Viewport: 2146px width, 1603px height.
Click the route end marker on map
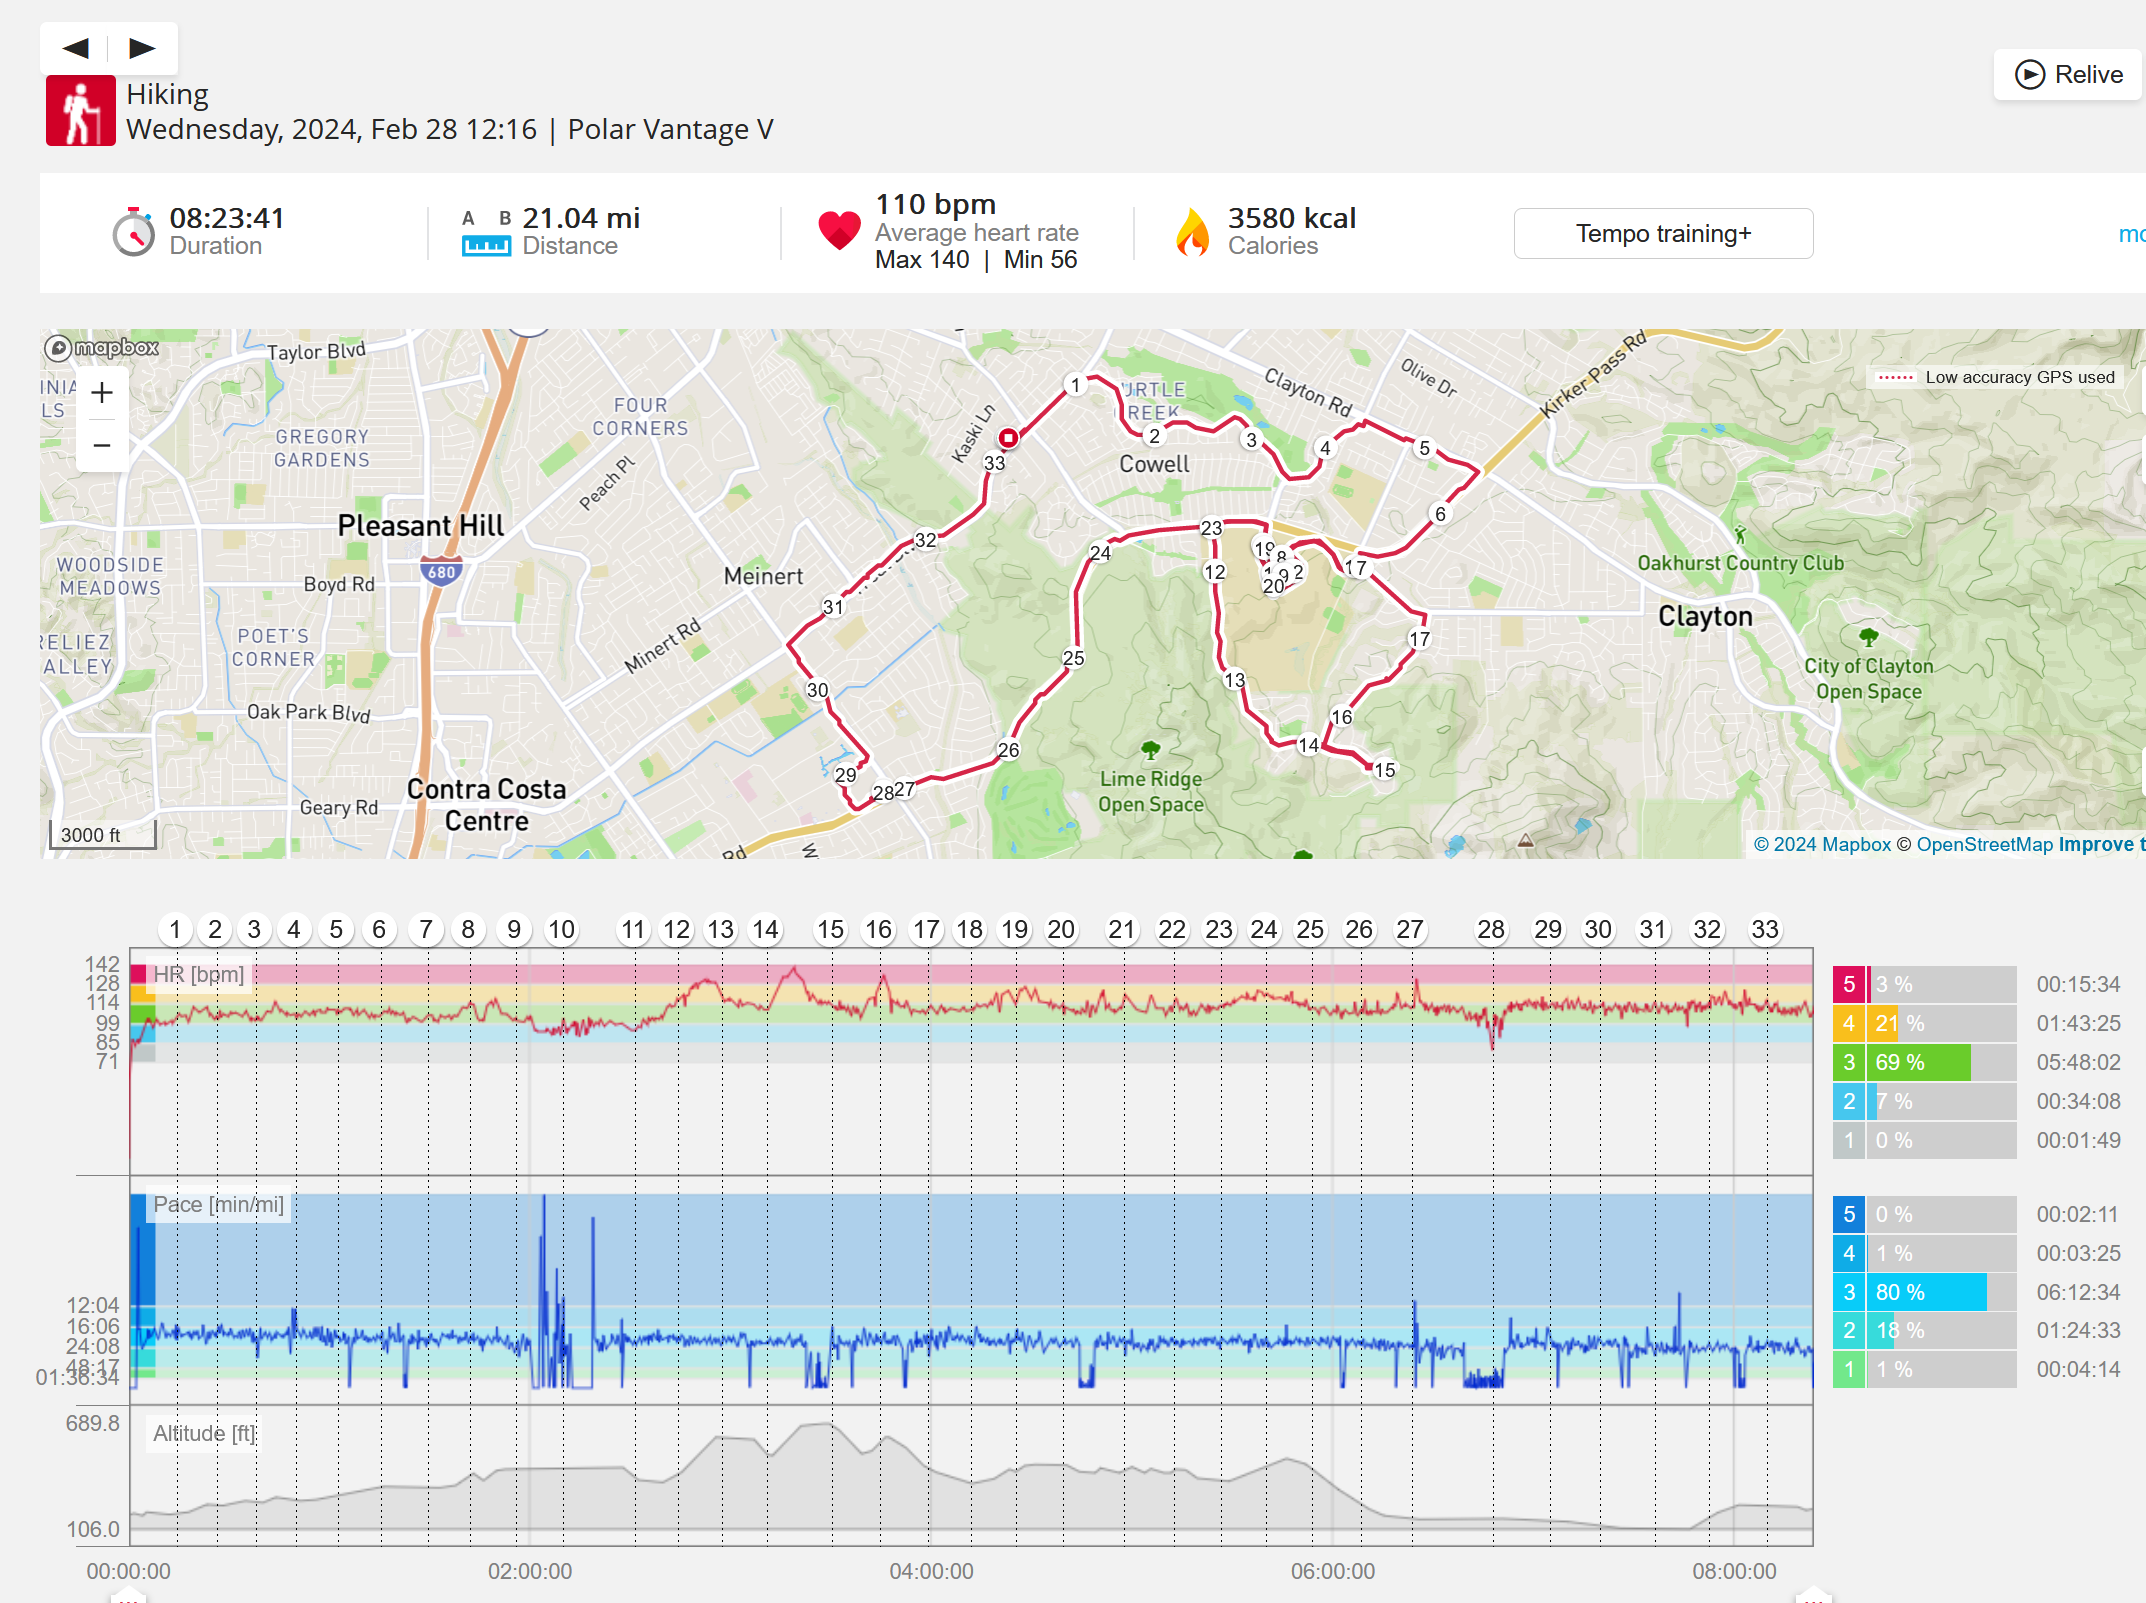1008,438
